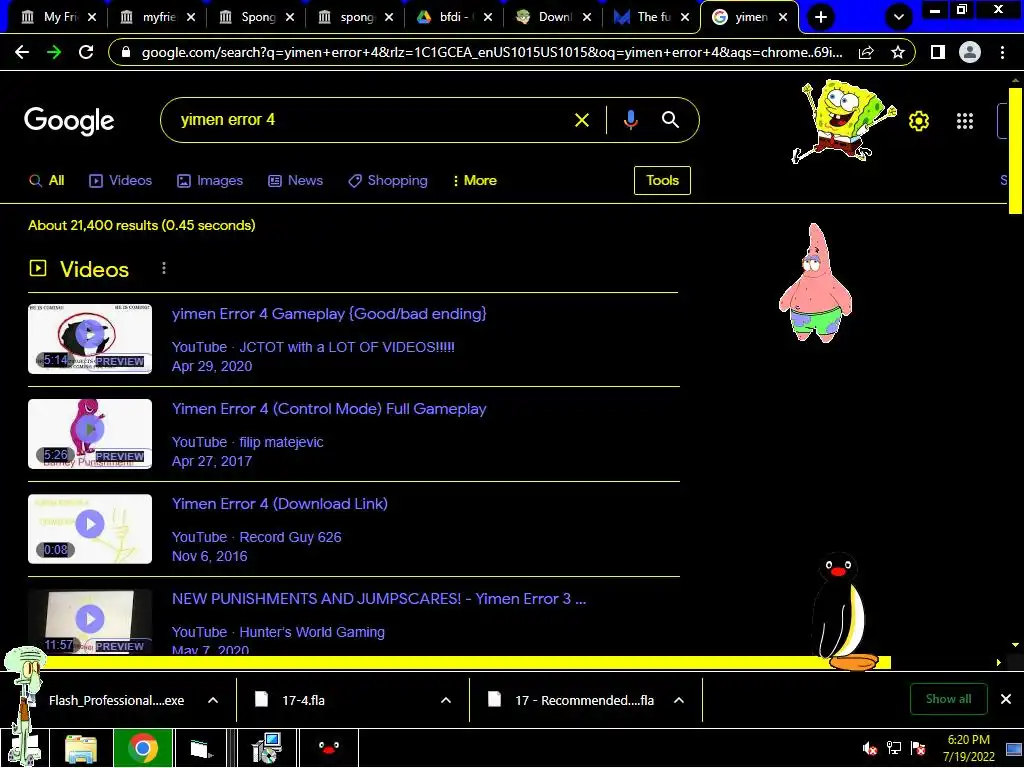Expand options for 17 - Recommended fla download
This screenshot has height=768, width=1024.
pos(679,700)
